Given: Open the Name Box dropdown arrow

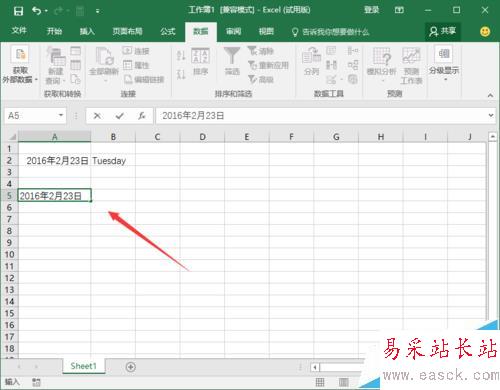Looking at the screenshot, I should click(61, 115).
